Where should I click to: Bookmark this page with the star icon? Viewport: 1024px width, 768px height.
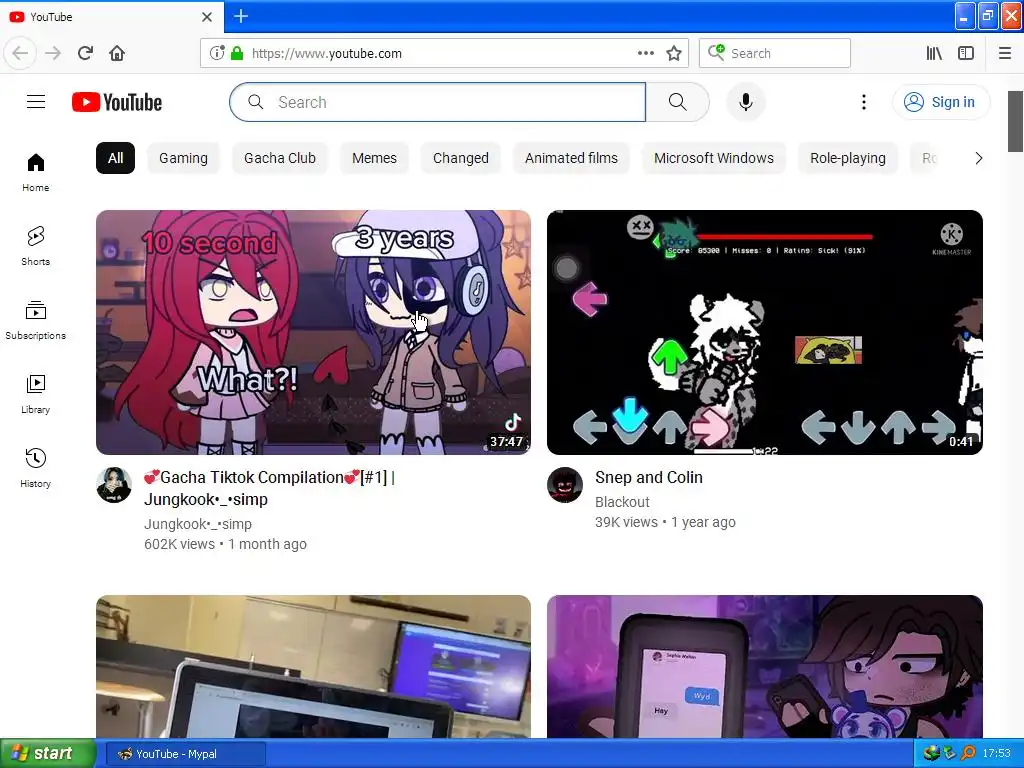674,53
